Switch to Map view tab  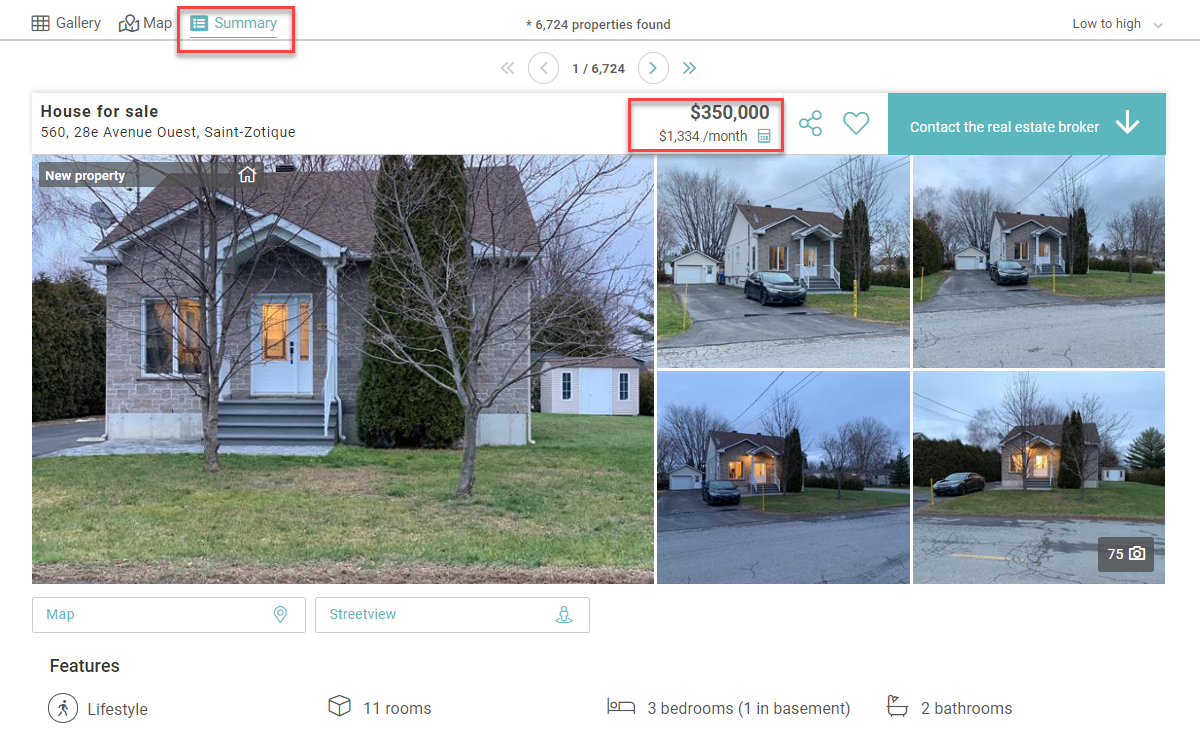pos(146,23)
